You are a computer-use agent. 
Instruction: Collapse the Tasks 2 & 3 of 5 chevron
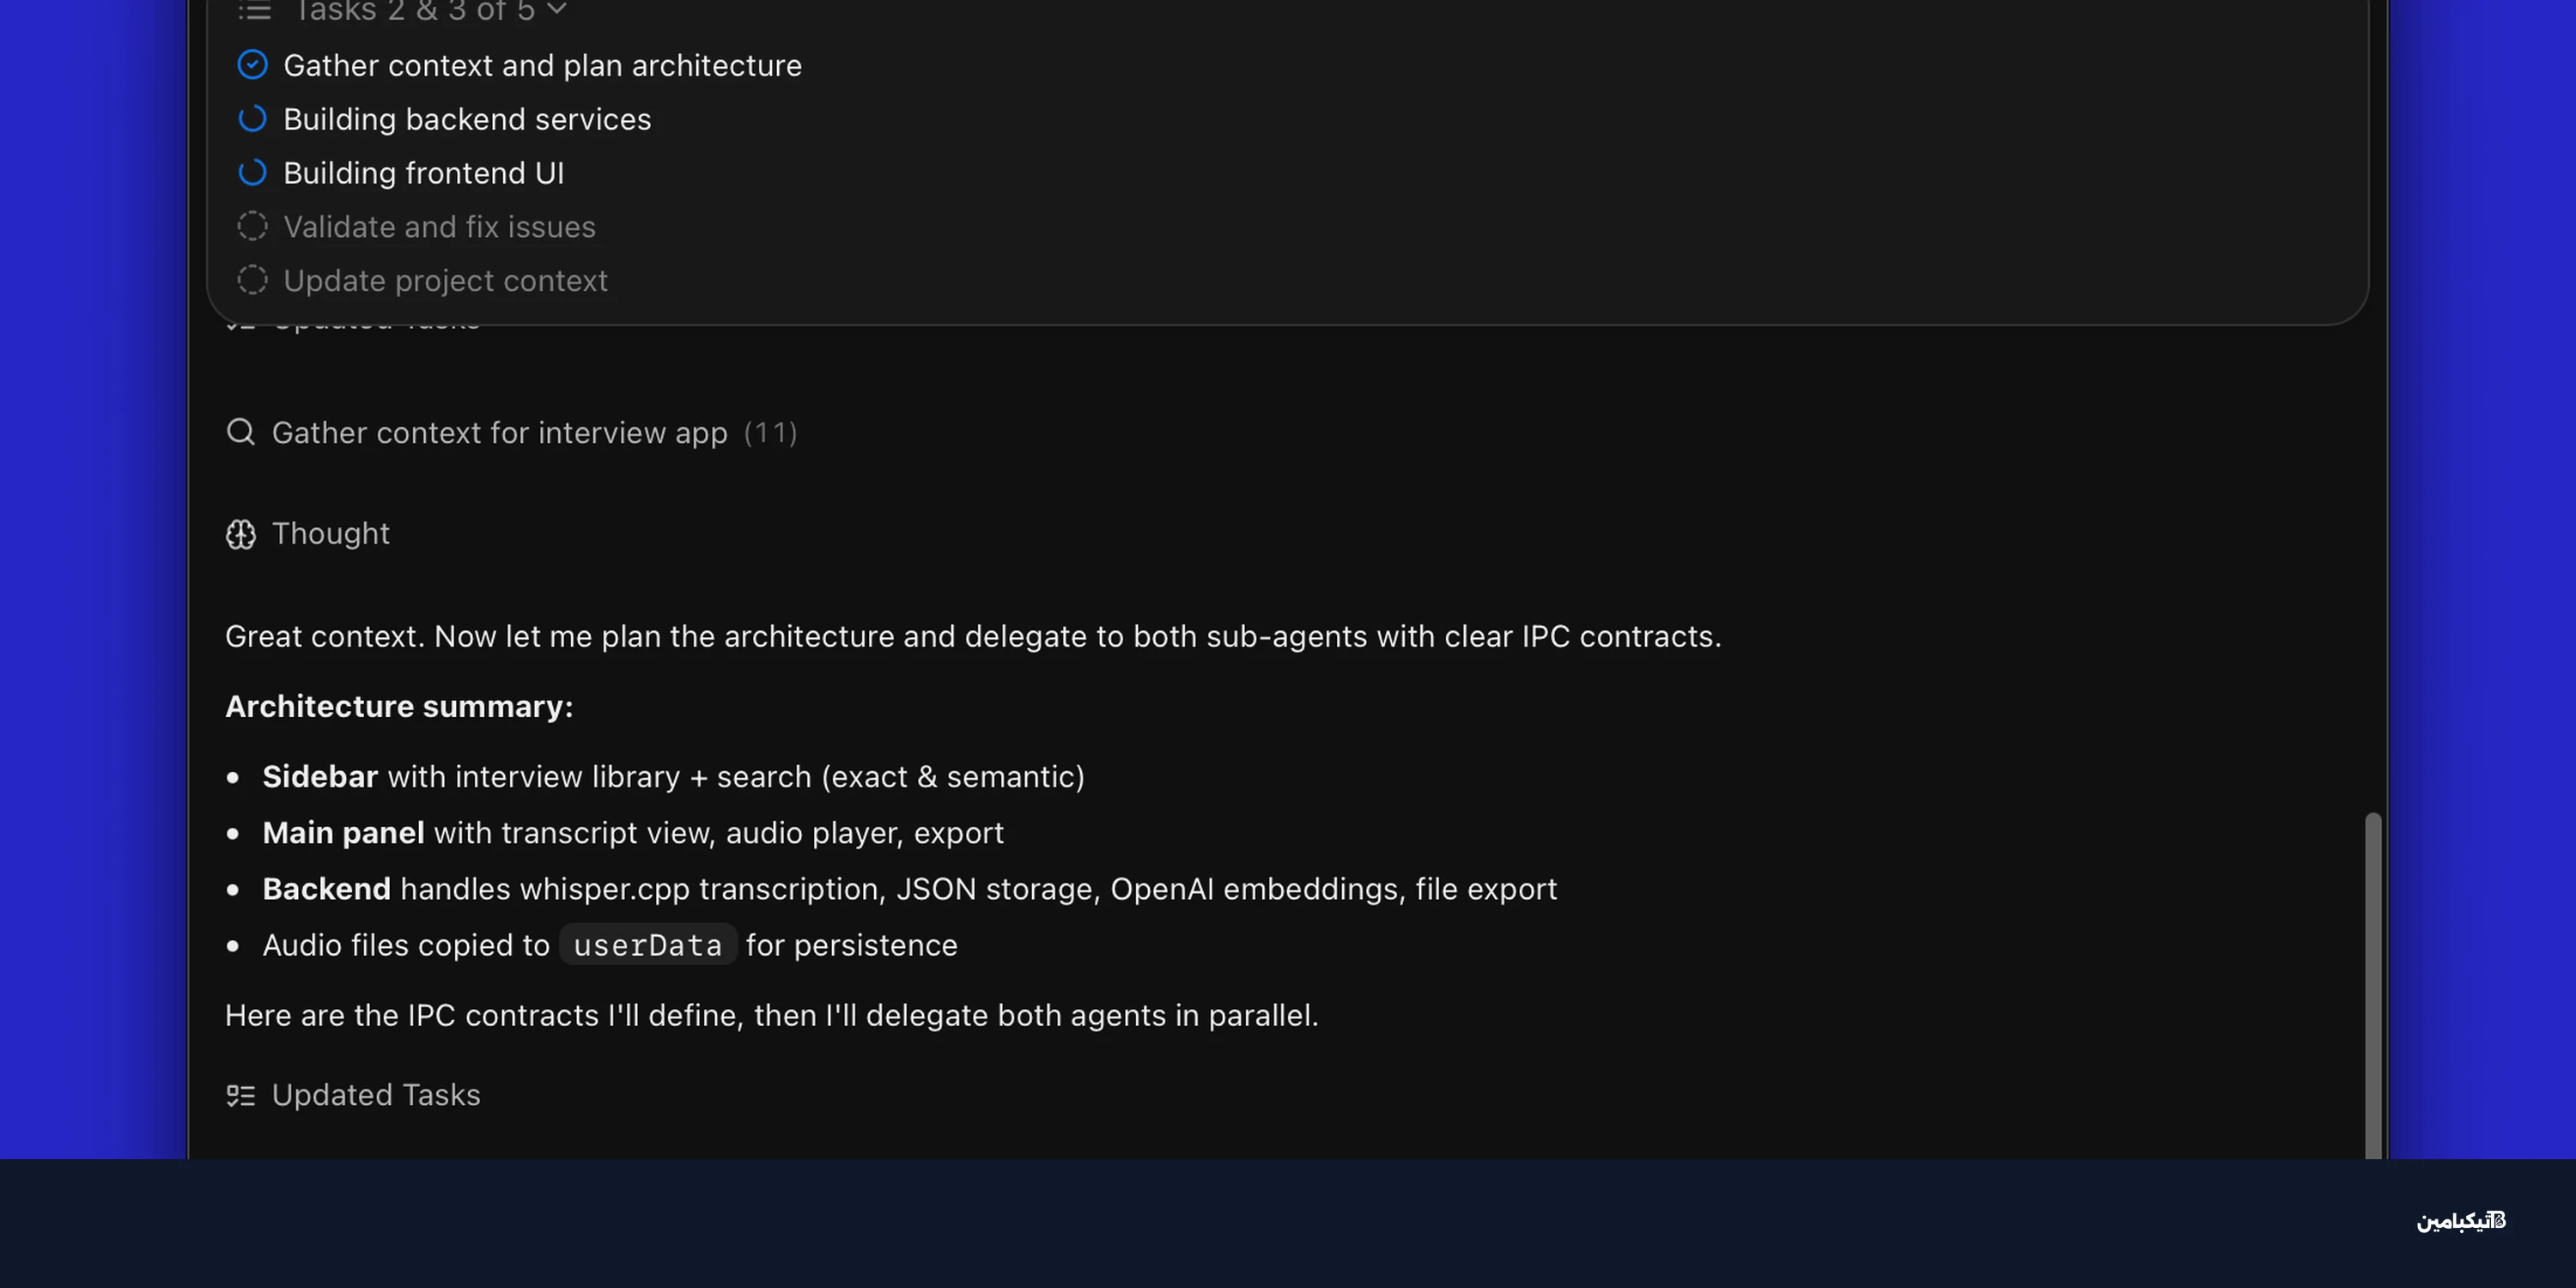(x=557, y=9)
